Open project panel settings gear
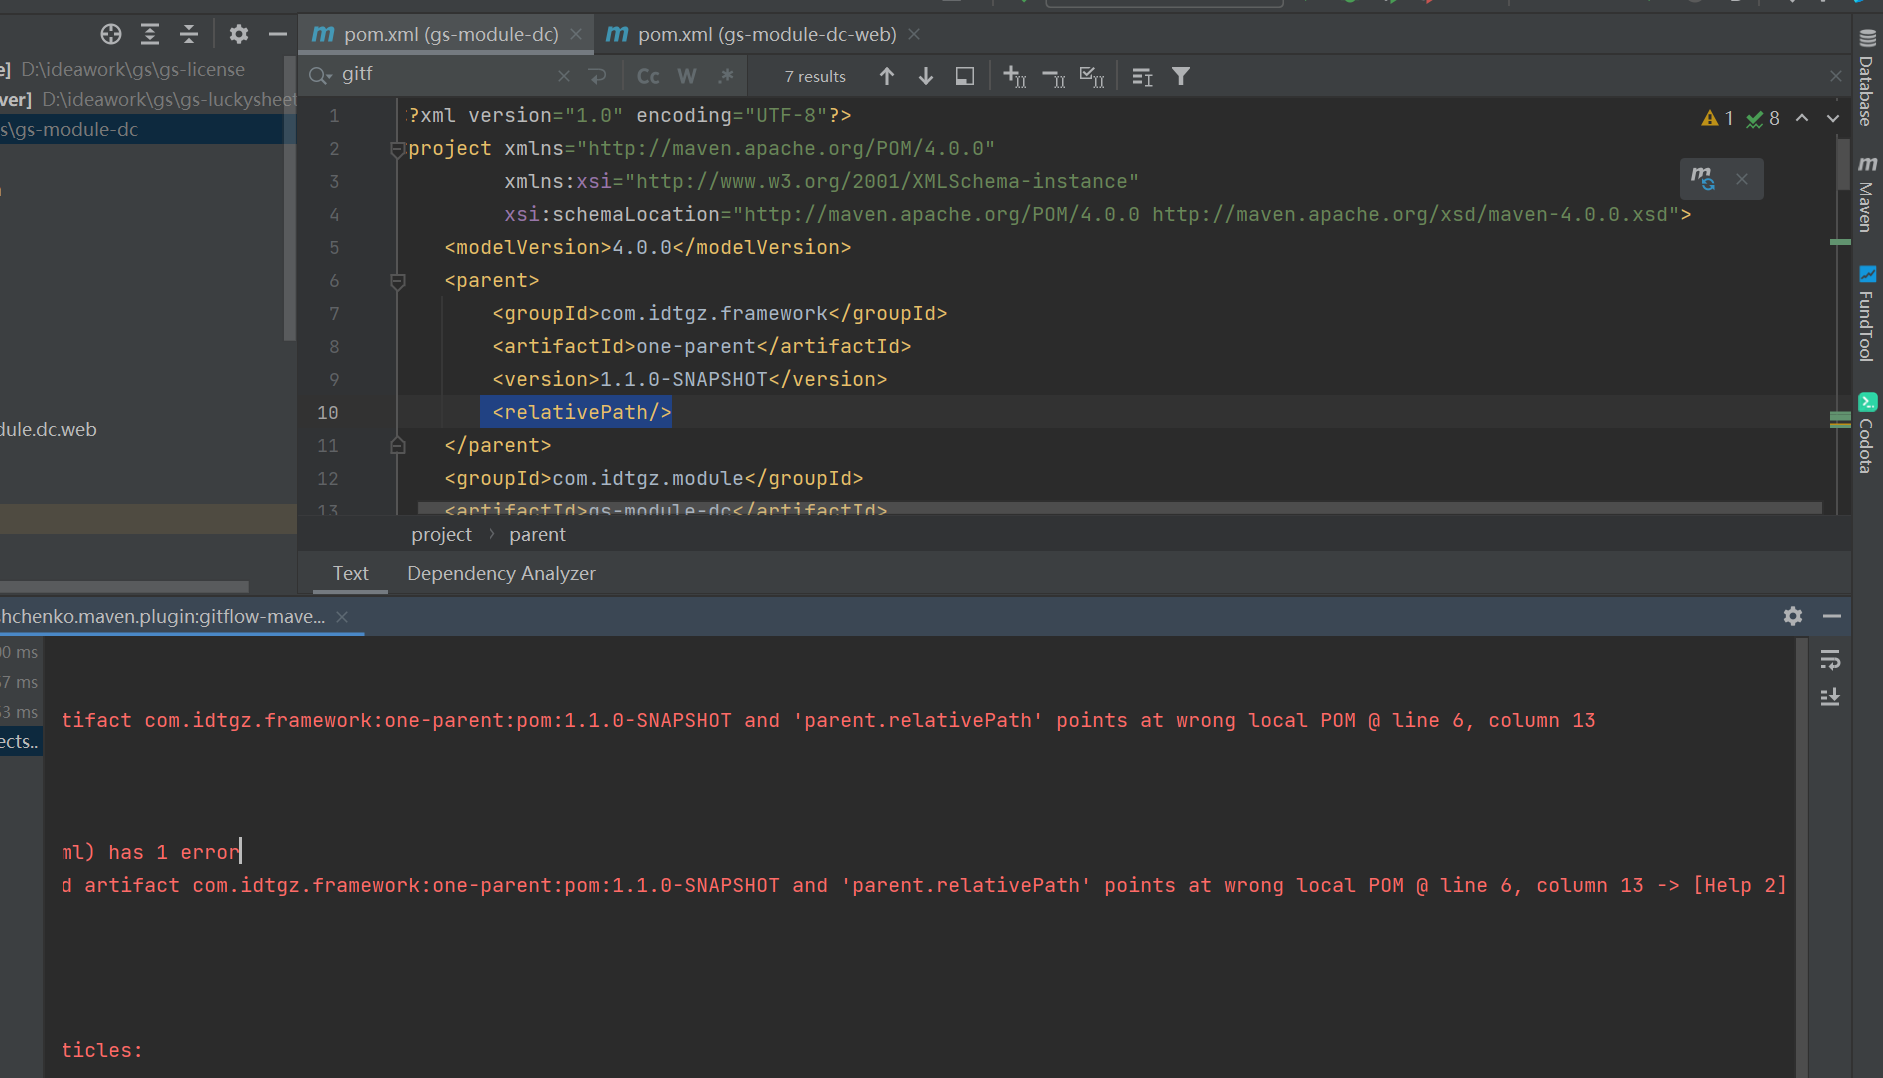This screenshot has height=1078, width=1883. coord(238,34)
